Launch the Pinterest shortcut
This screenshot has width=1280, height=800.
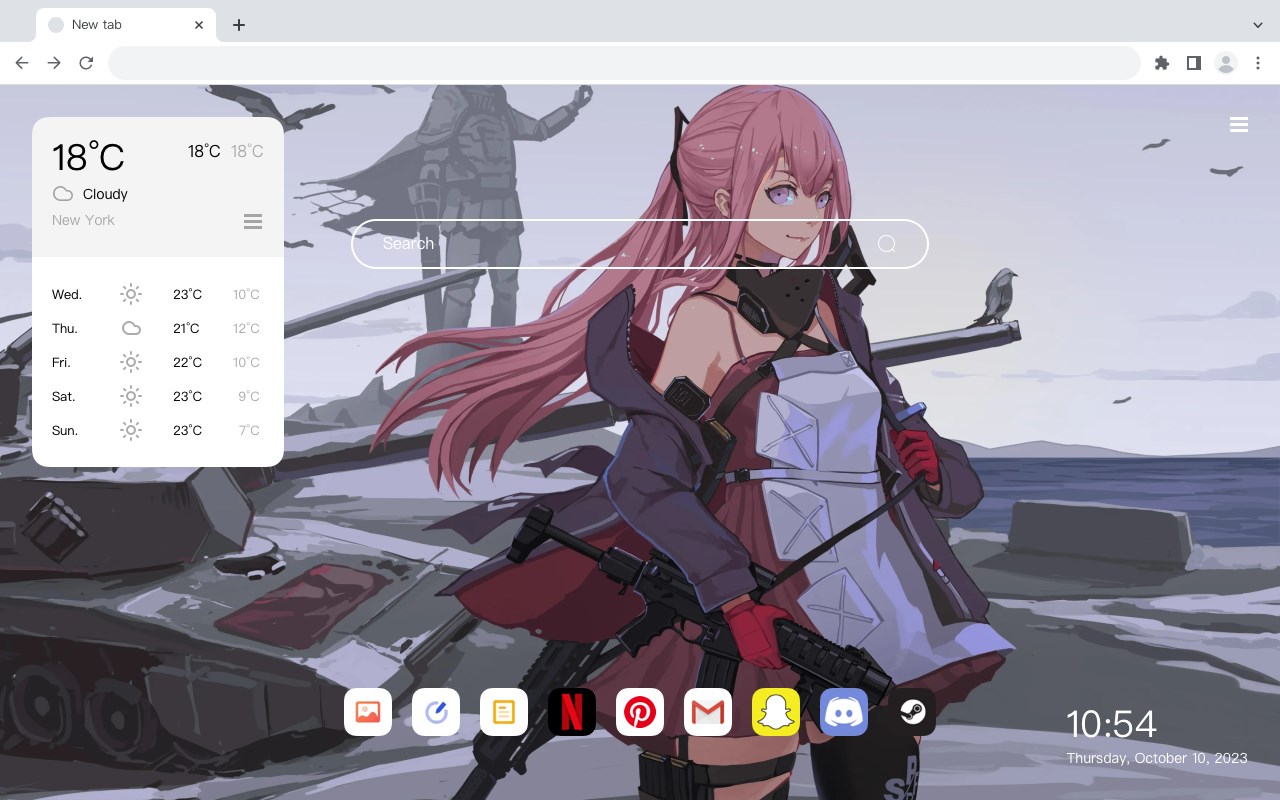[640, 712]
